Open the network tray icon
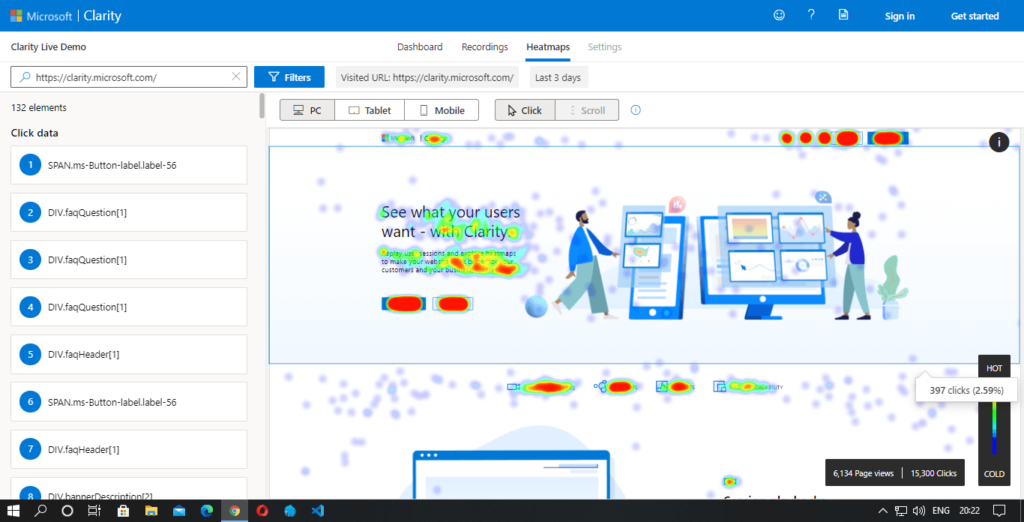Viewport: 1024px width, 522px height. coord(901,510)
